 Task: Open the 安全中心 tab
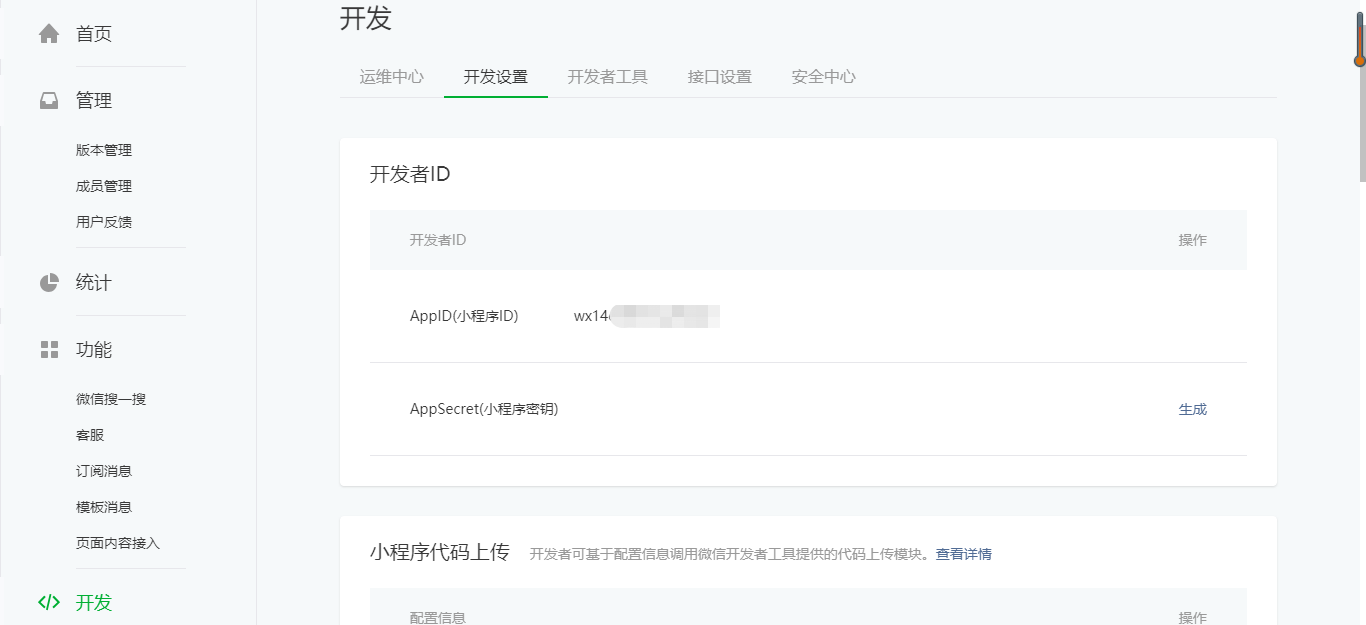point(824,77)
